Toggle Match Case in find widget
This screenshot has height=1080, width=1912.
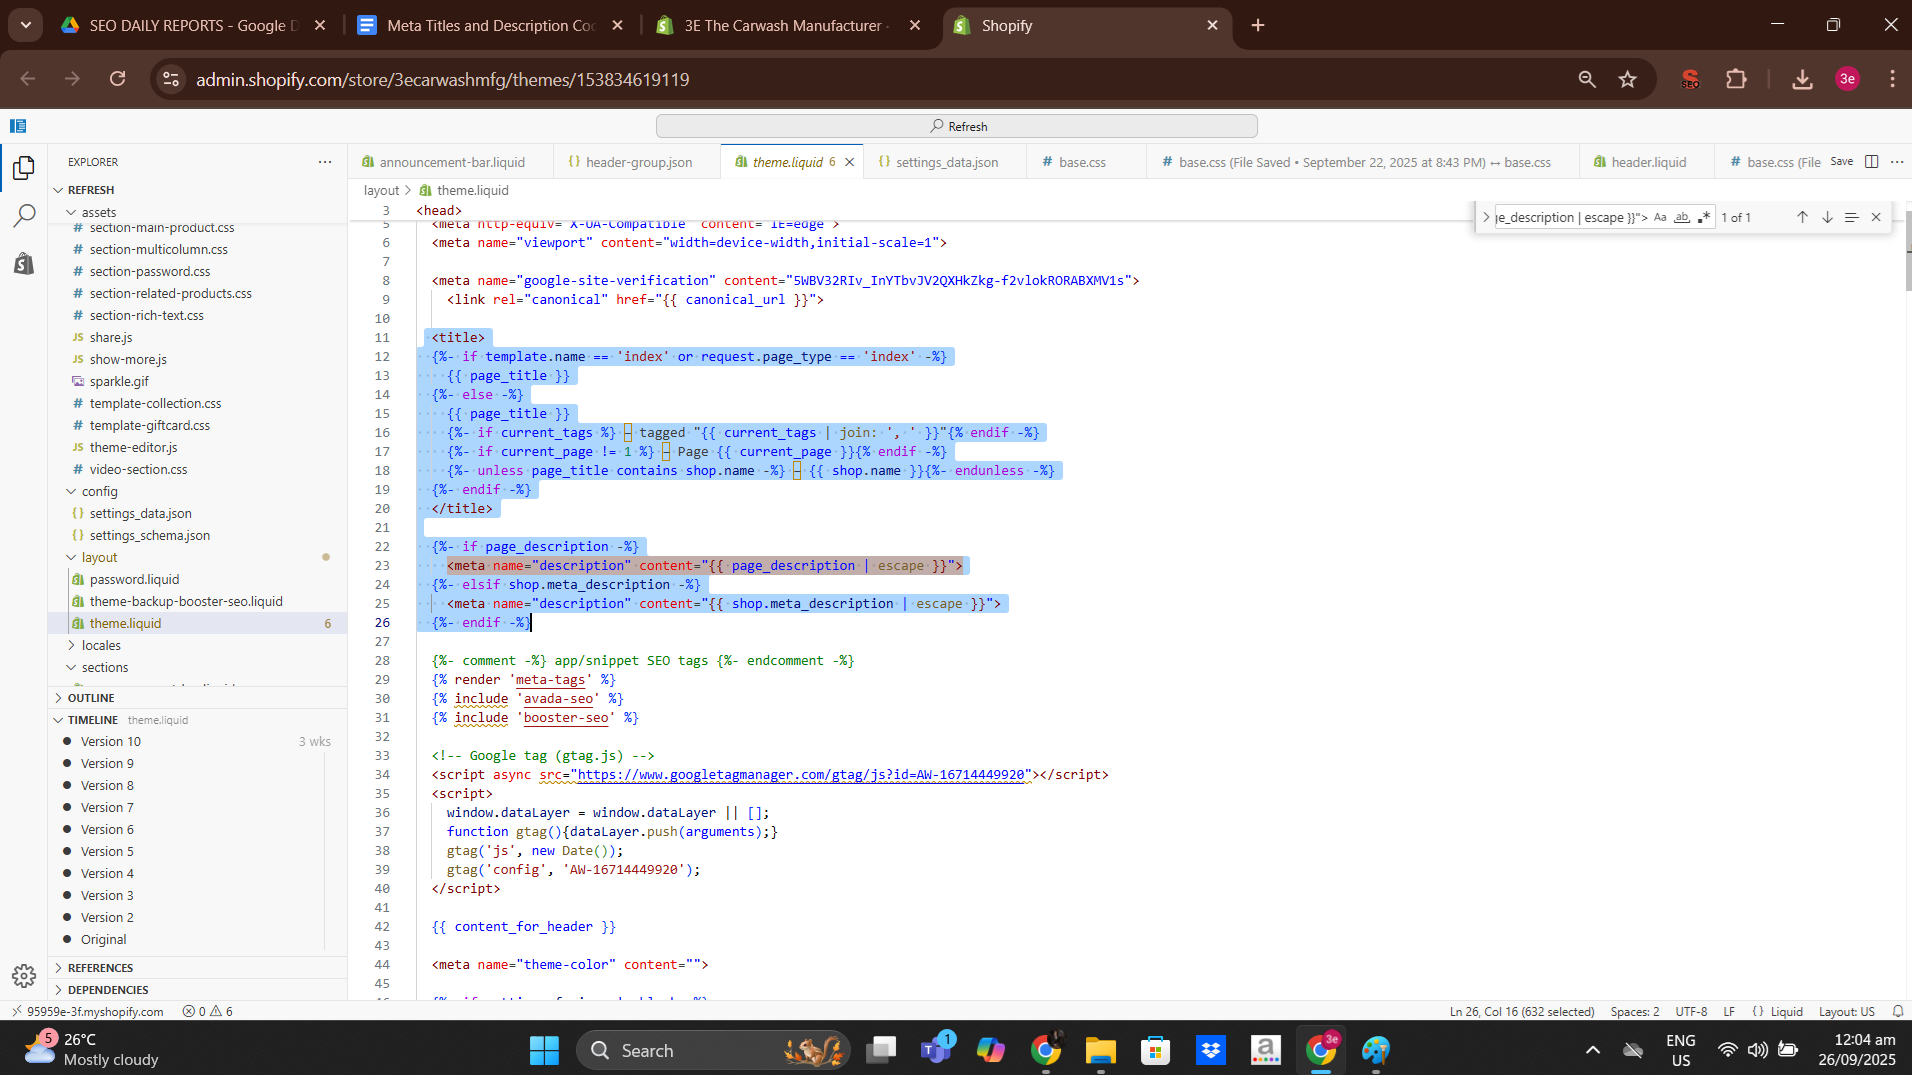pos(1660,217)
